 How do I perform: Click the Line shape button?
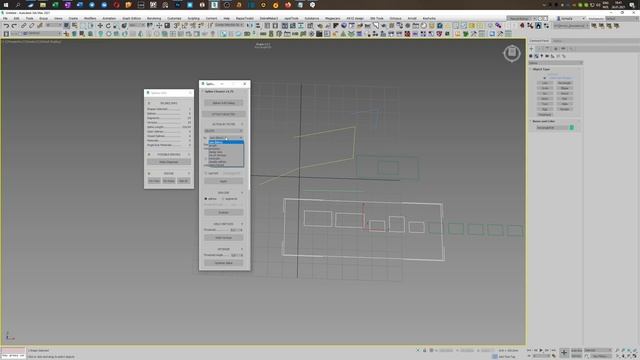(x=545, y=83)
